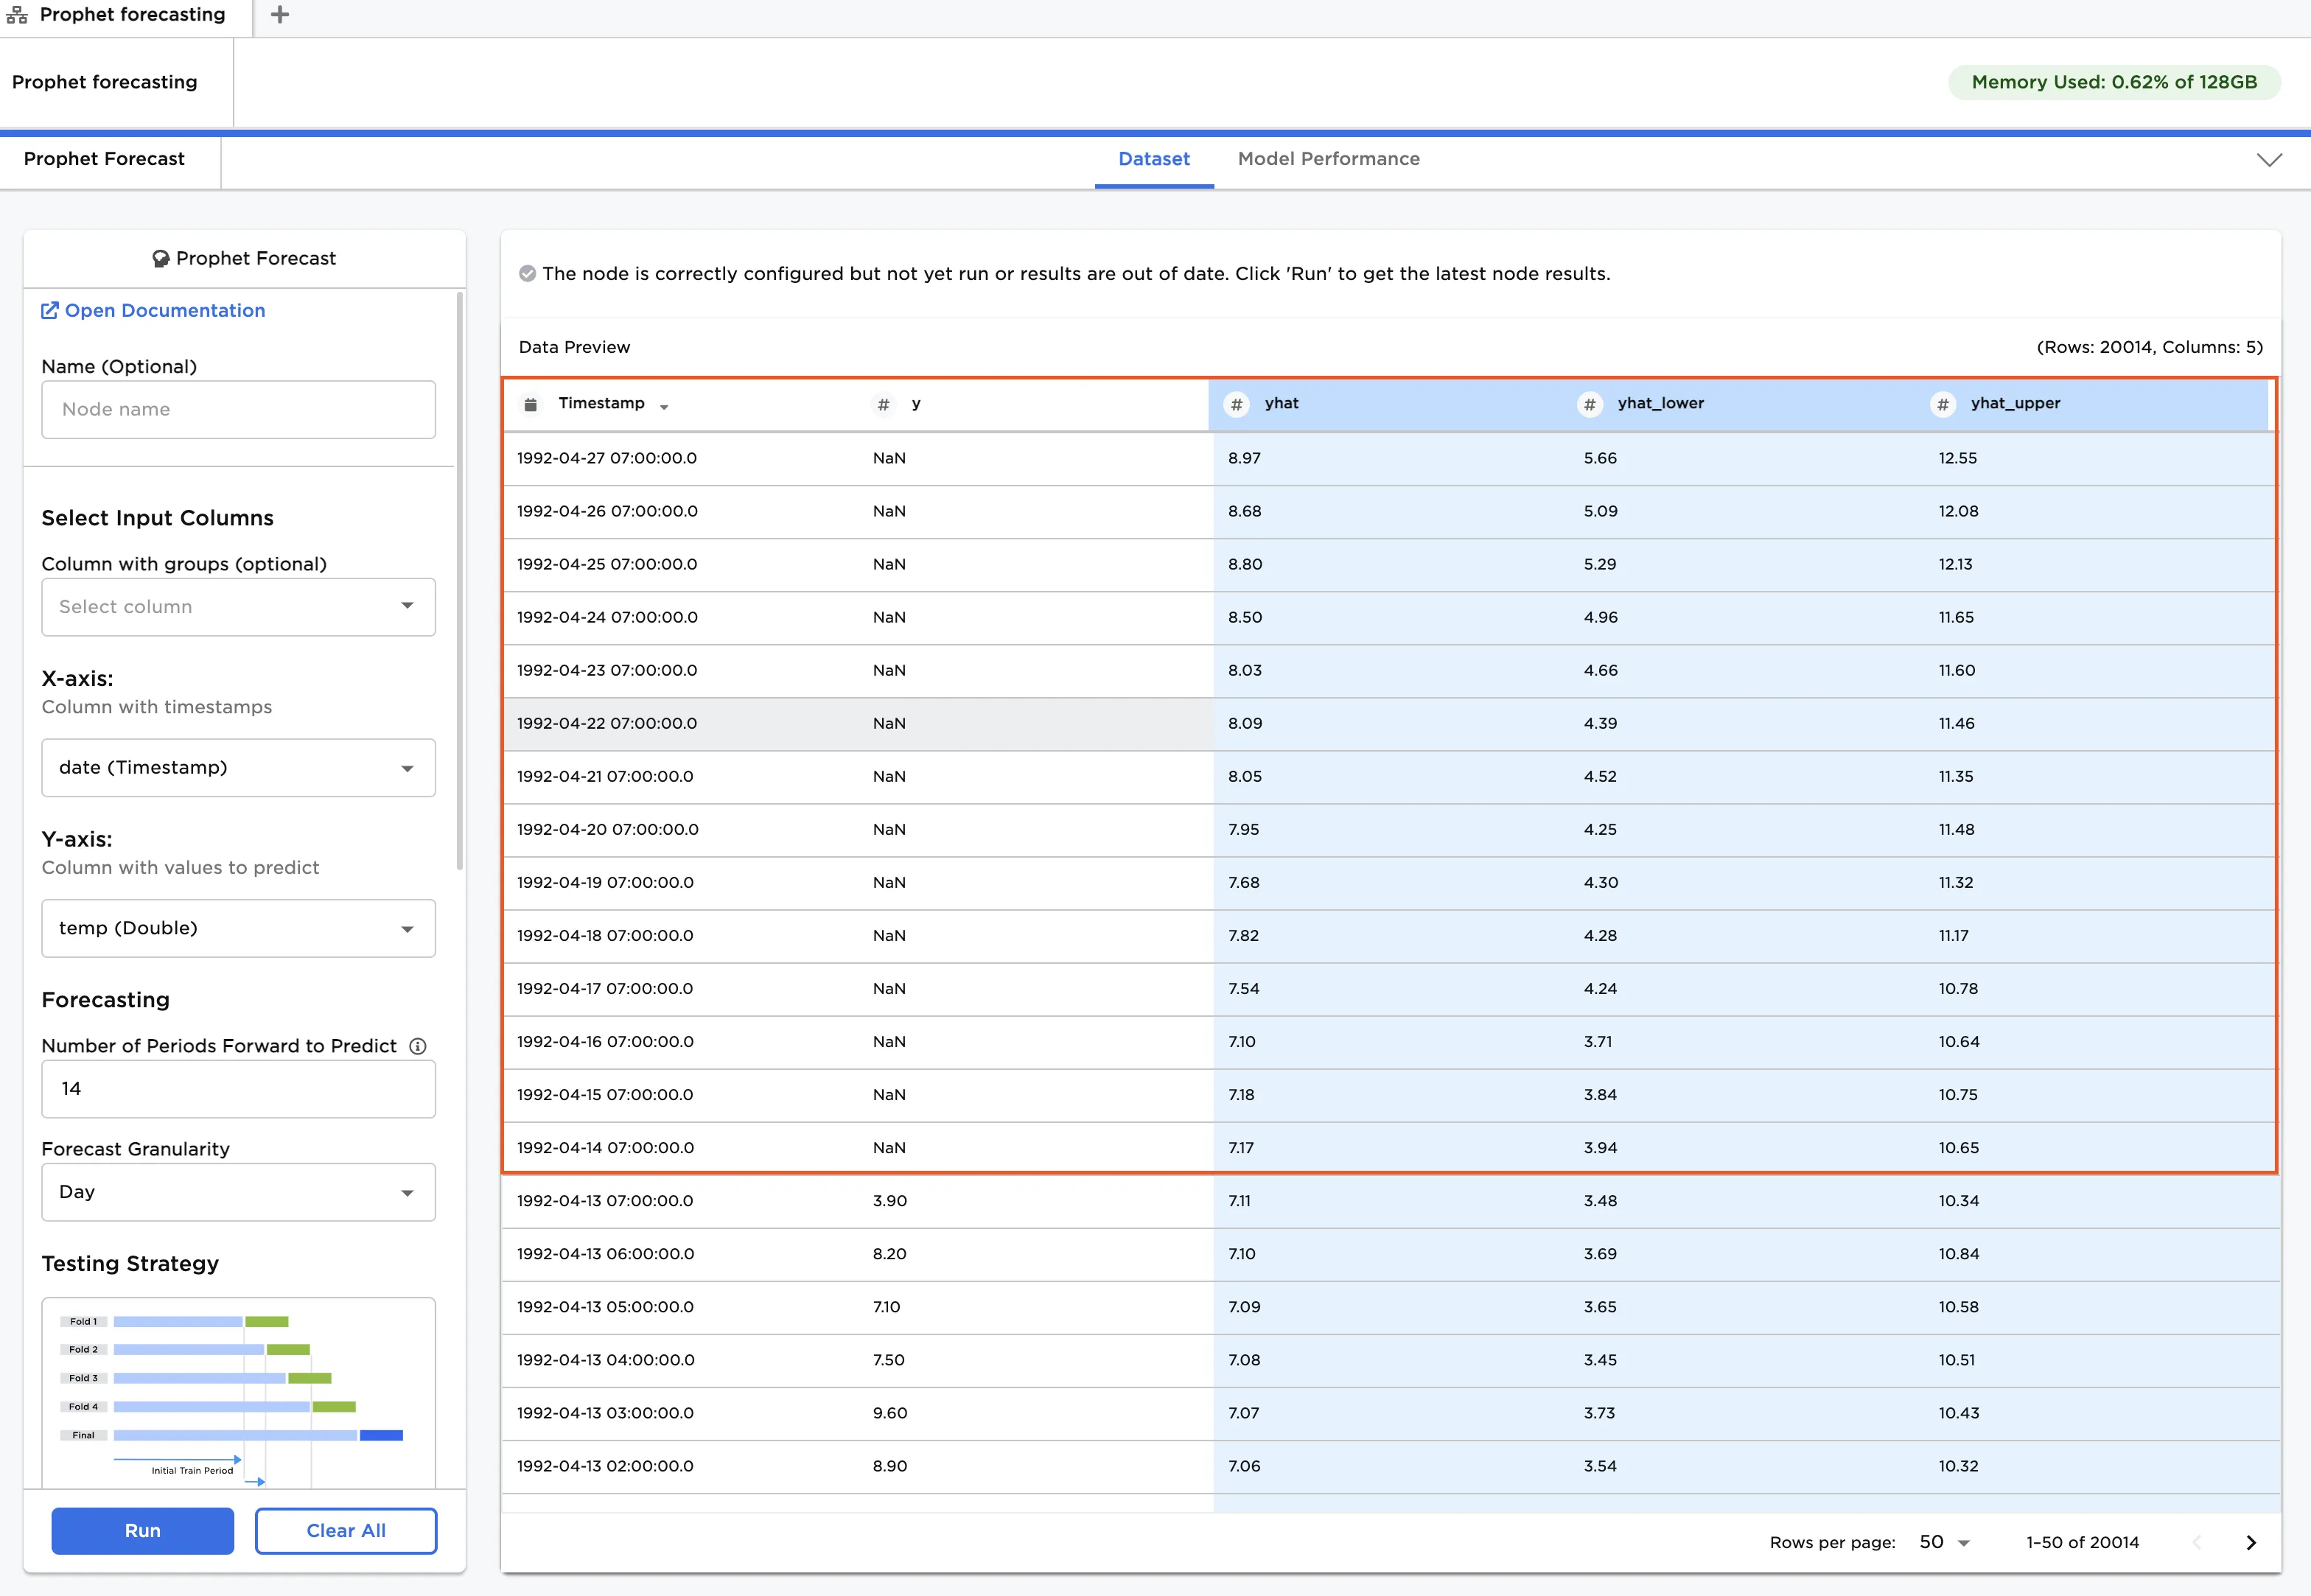
Task: Add a new tab with plus icon
Action: pyautogui.click(x=280, y=15)
